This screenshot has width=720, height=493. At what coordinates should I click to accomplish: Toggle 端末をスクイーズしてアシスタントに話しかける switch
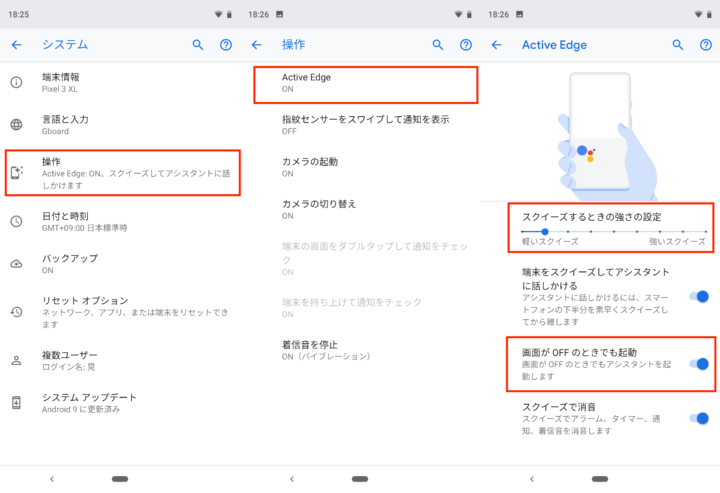click(699, 297)
